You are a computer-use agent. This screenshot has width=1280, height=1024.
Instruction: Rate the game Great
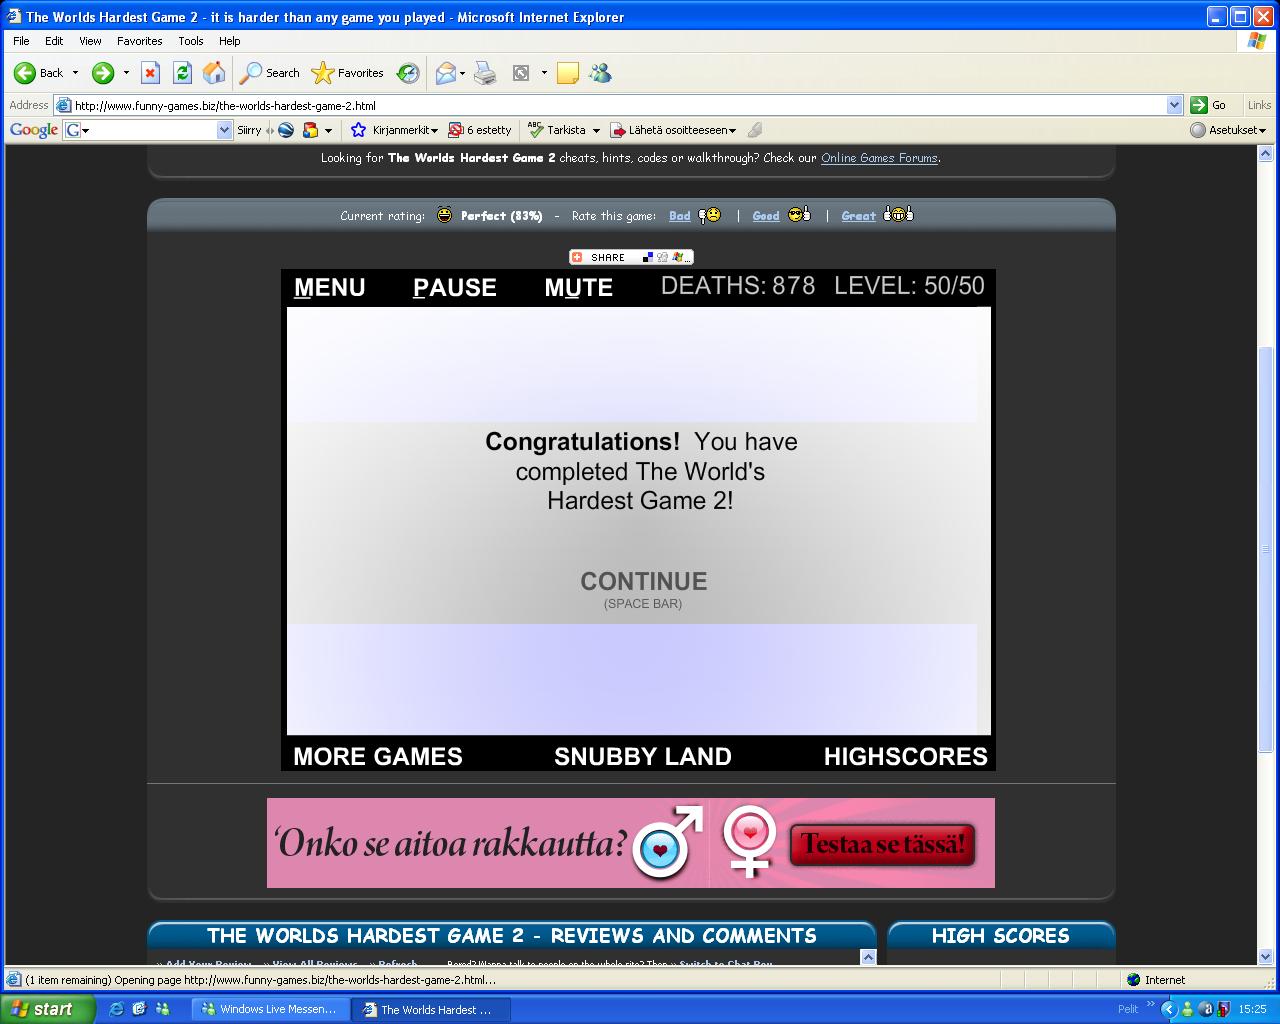click(858, 216)
